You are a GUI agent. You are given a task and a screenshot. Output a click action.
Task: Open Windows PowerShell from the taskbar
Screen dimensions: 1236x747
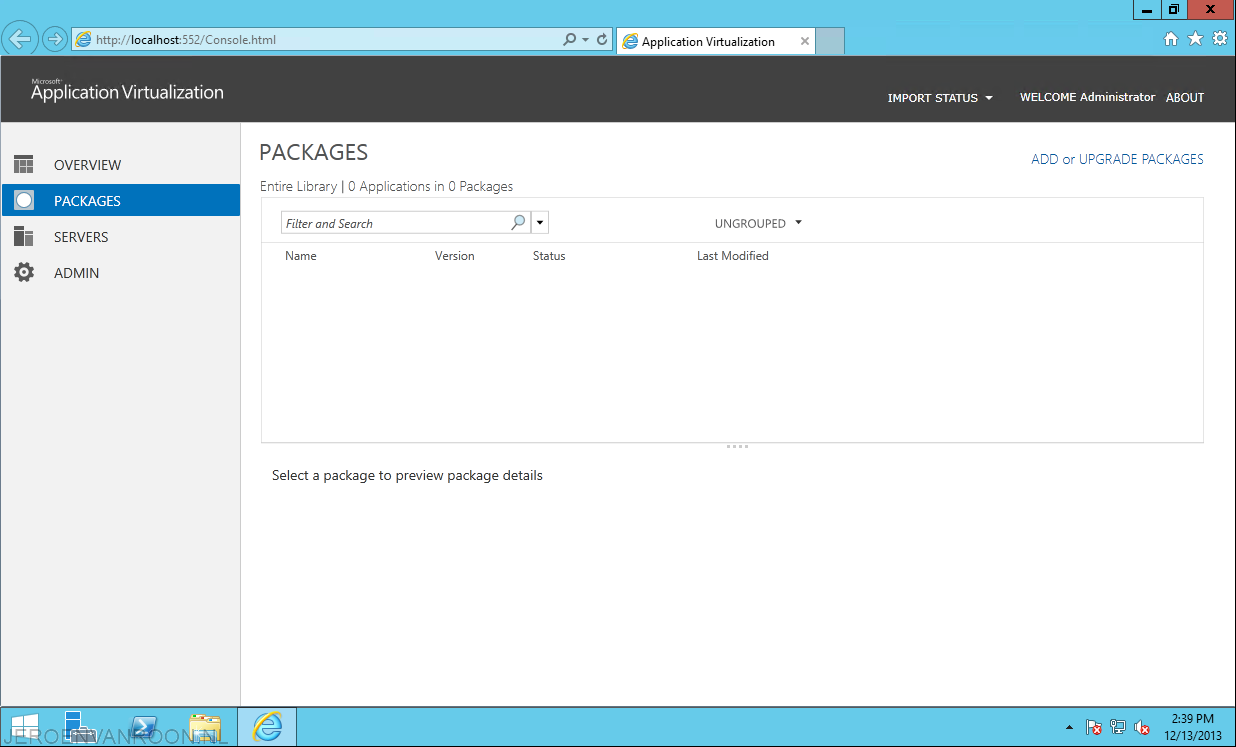pyautogui.click(x=144, y=727)
